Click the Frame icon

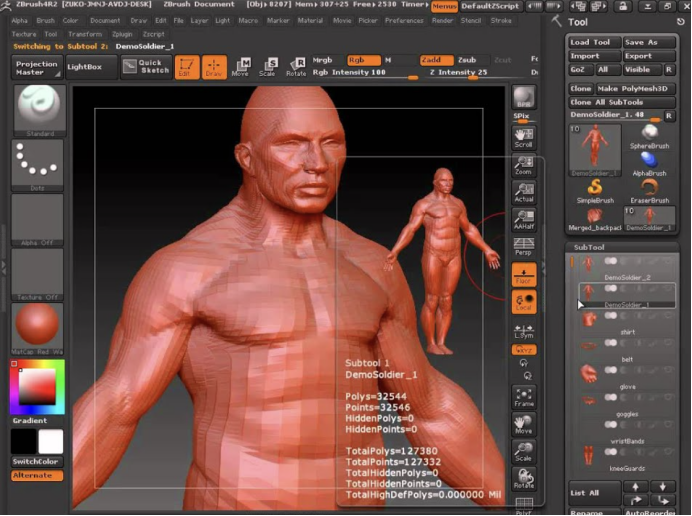(x=524, y=397)
